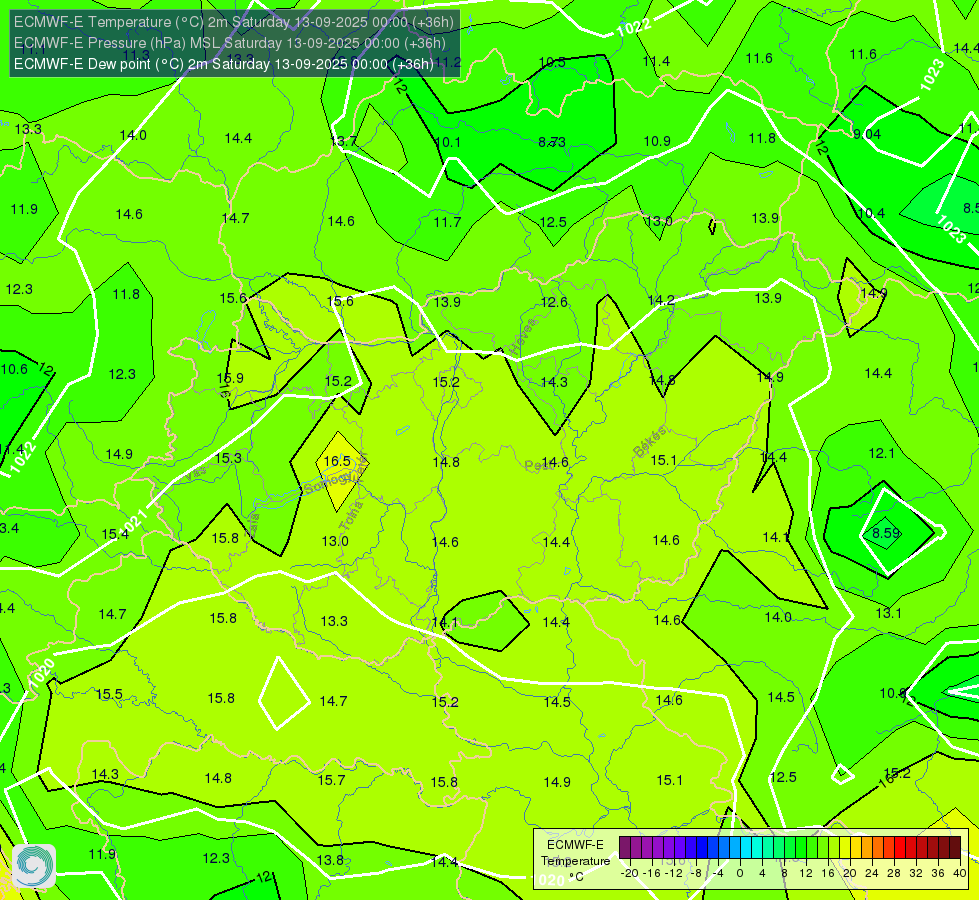Click the 13.8 temperature value
This screenshot has width=979, height=900.
330,860
